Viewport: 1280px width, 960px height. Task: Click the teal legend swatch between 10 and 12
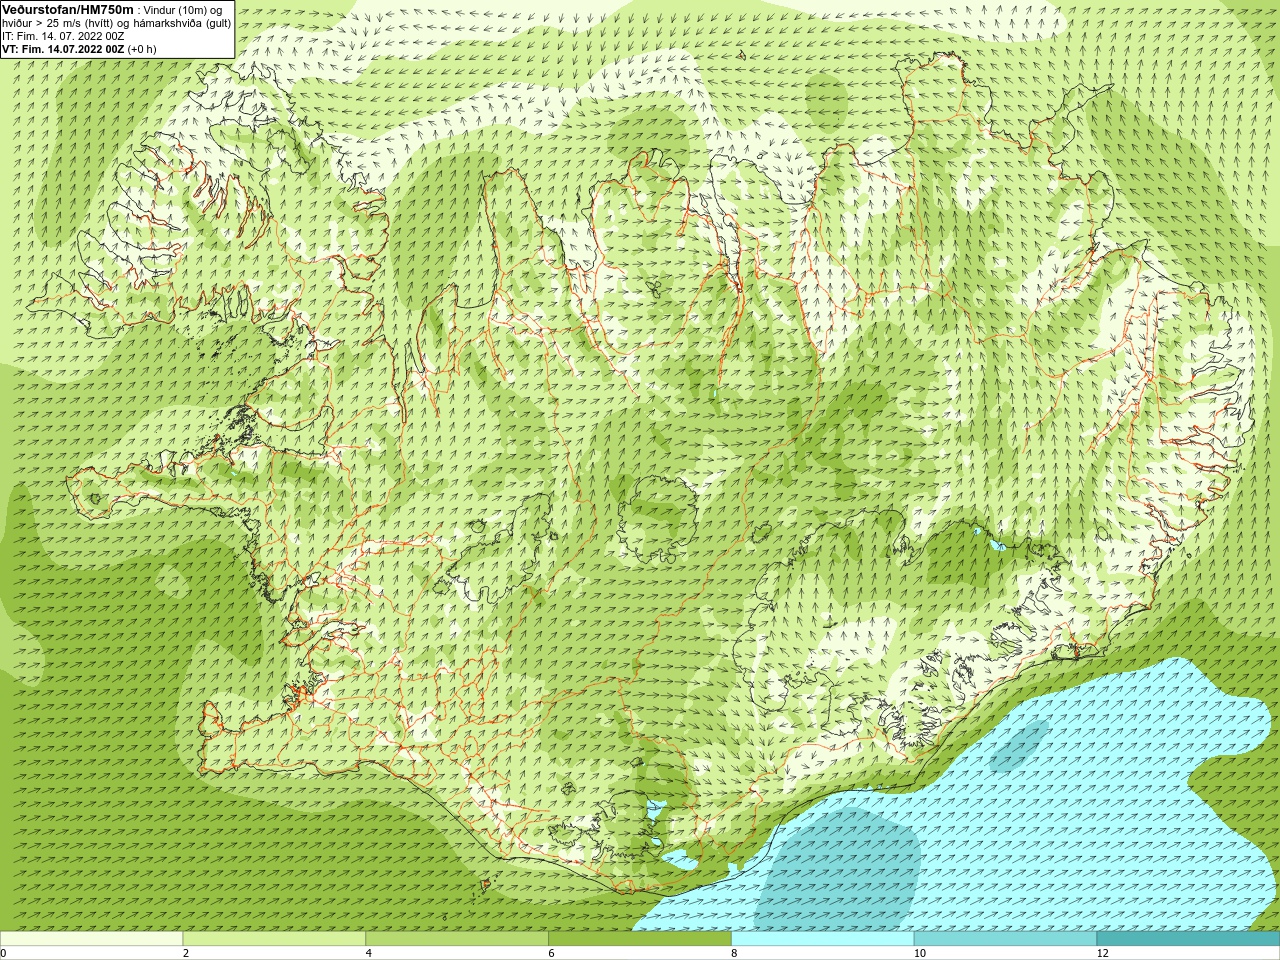(1005, 939)
